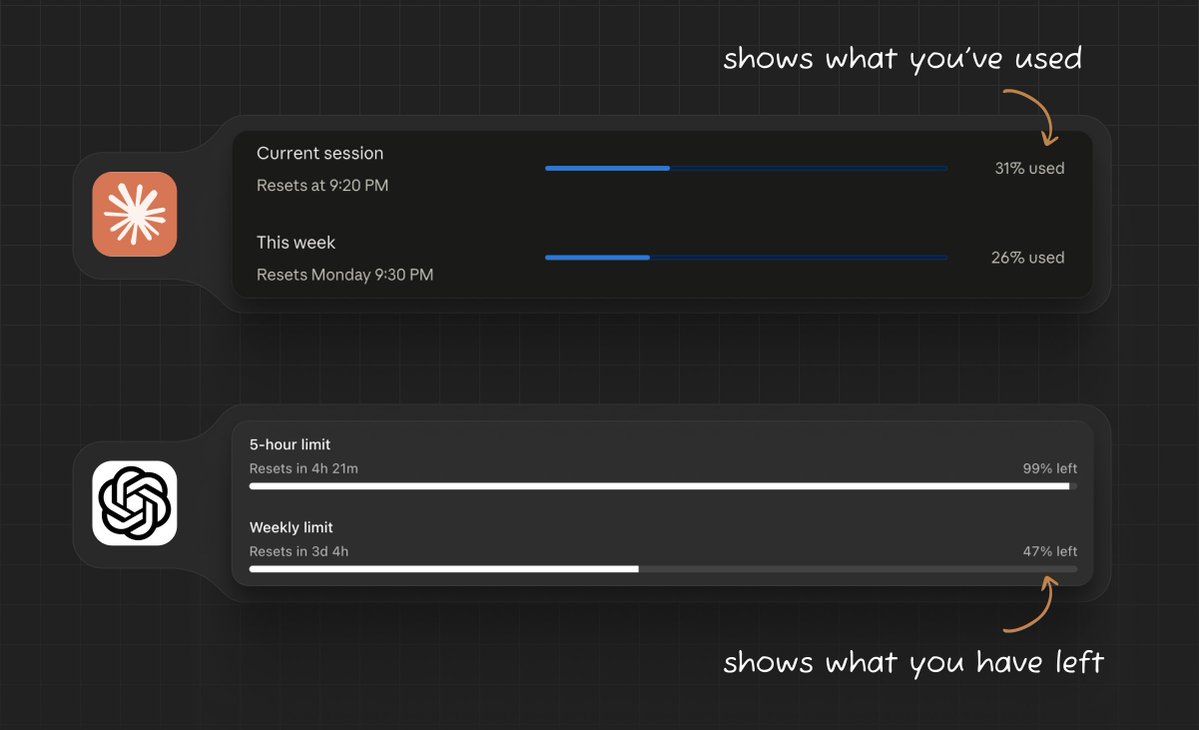
Task: Click the "26% used" value
Action: pyautogui.click(x=1028, y=258)
